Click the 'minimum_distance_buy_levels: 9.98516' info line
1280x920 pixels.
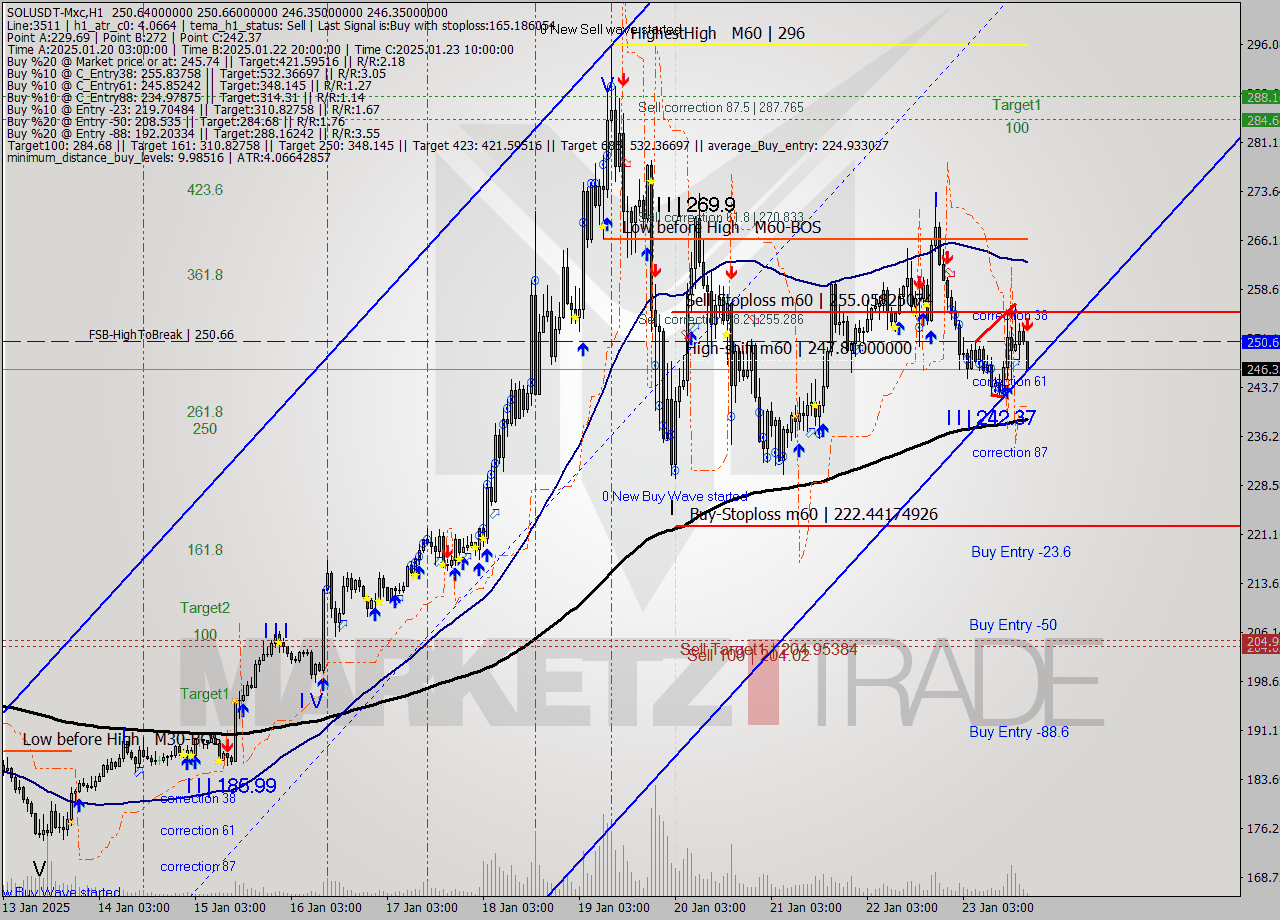tap(168, 157)
